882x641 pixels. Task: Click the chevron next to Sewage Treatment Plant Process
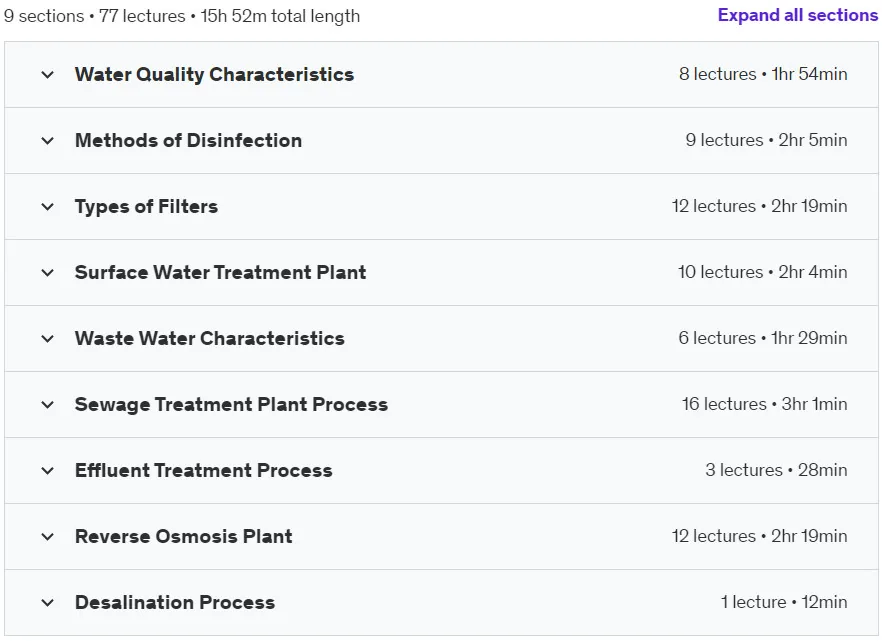[x=48, y=405]
